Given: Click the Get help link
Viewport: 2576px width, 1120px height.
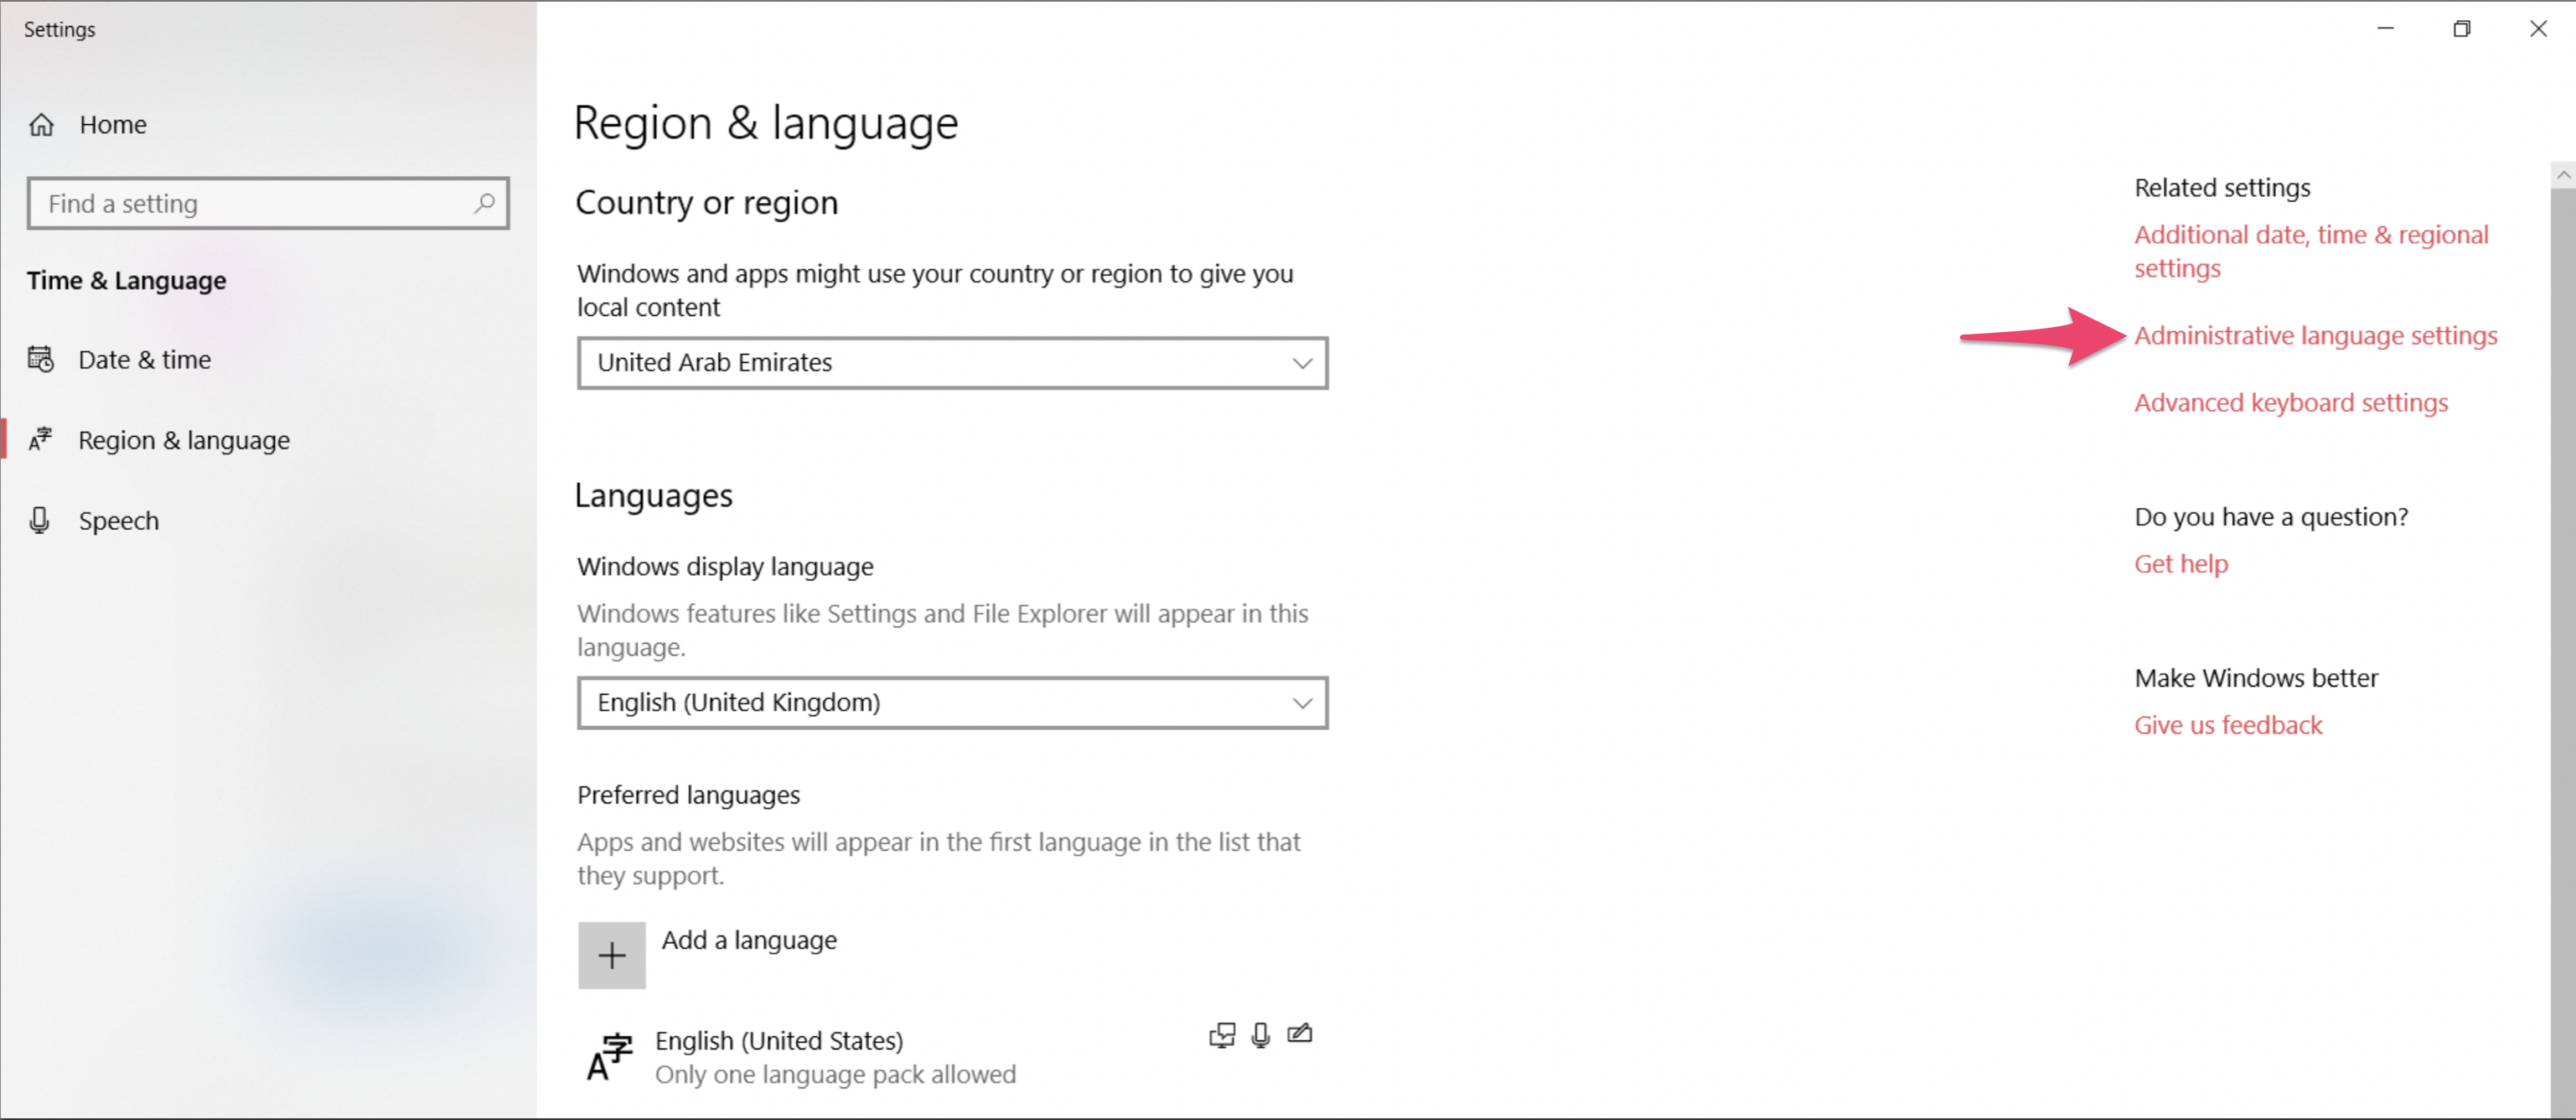Looking at the screenshot, I should pos(2181,564).
